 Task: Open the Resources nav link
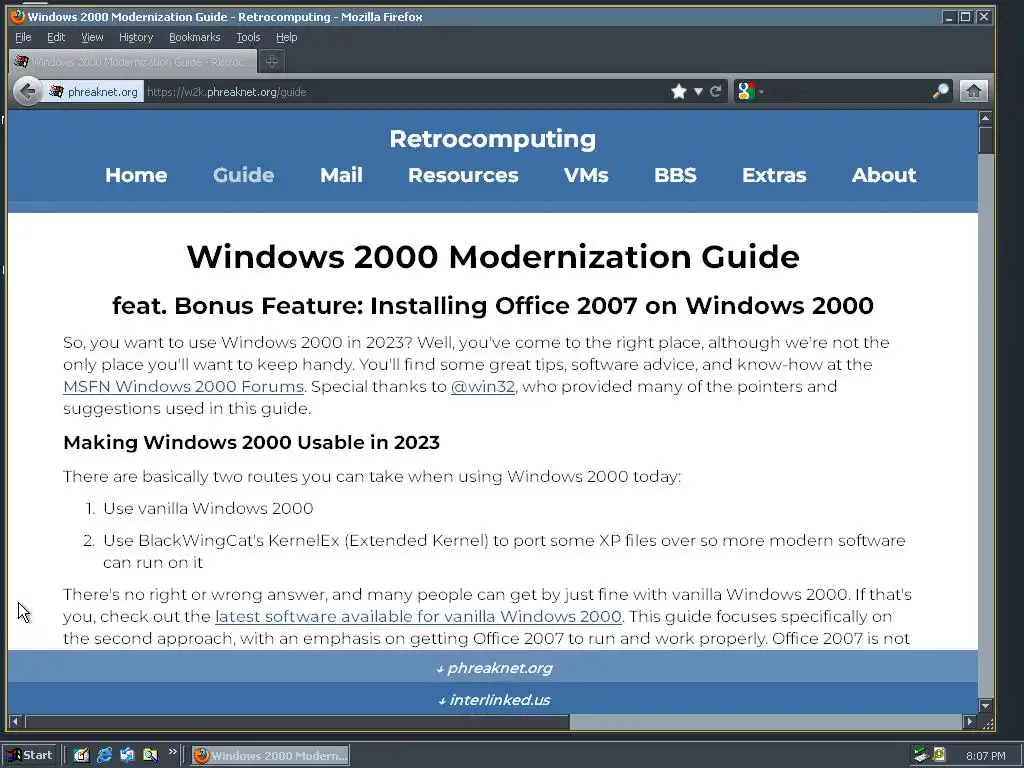[463, 175]
